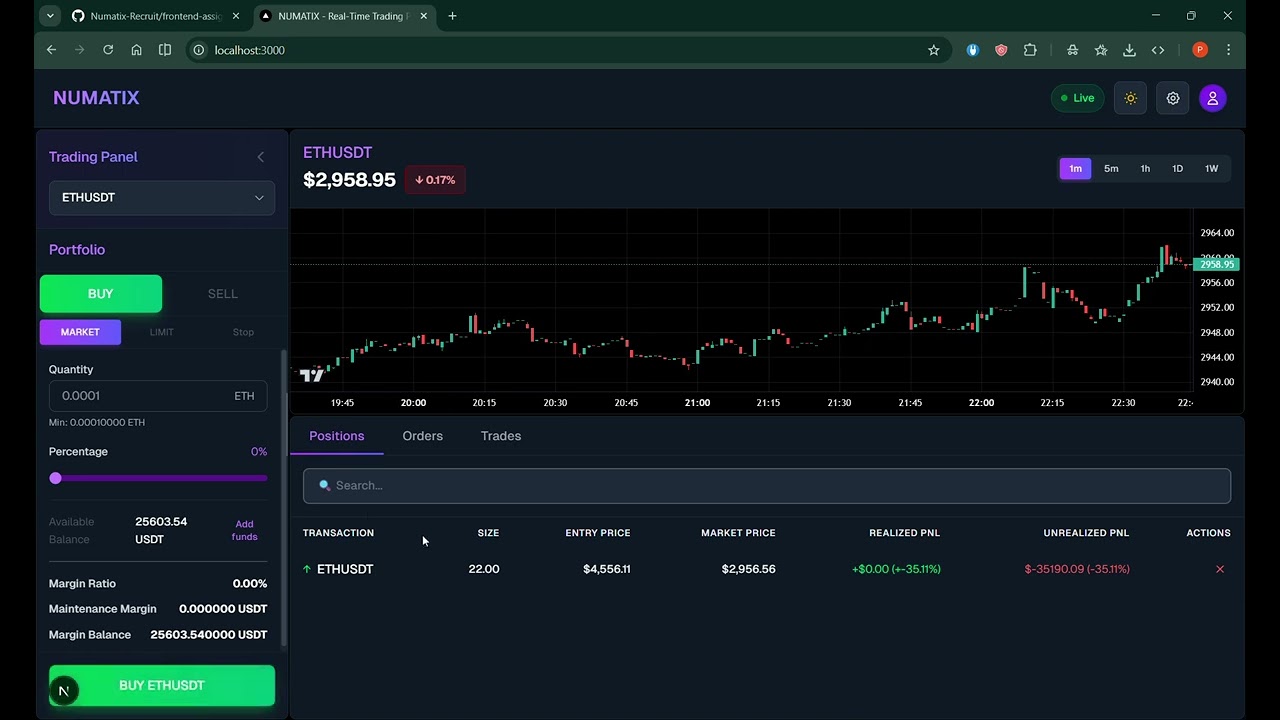Screen dimensions: 1280x720
Task: Reload the browser page
Action: (108, 50)
